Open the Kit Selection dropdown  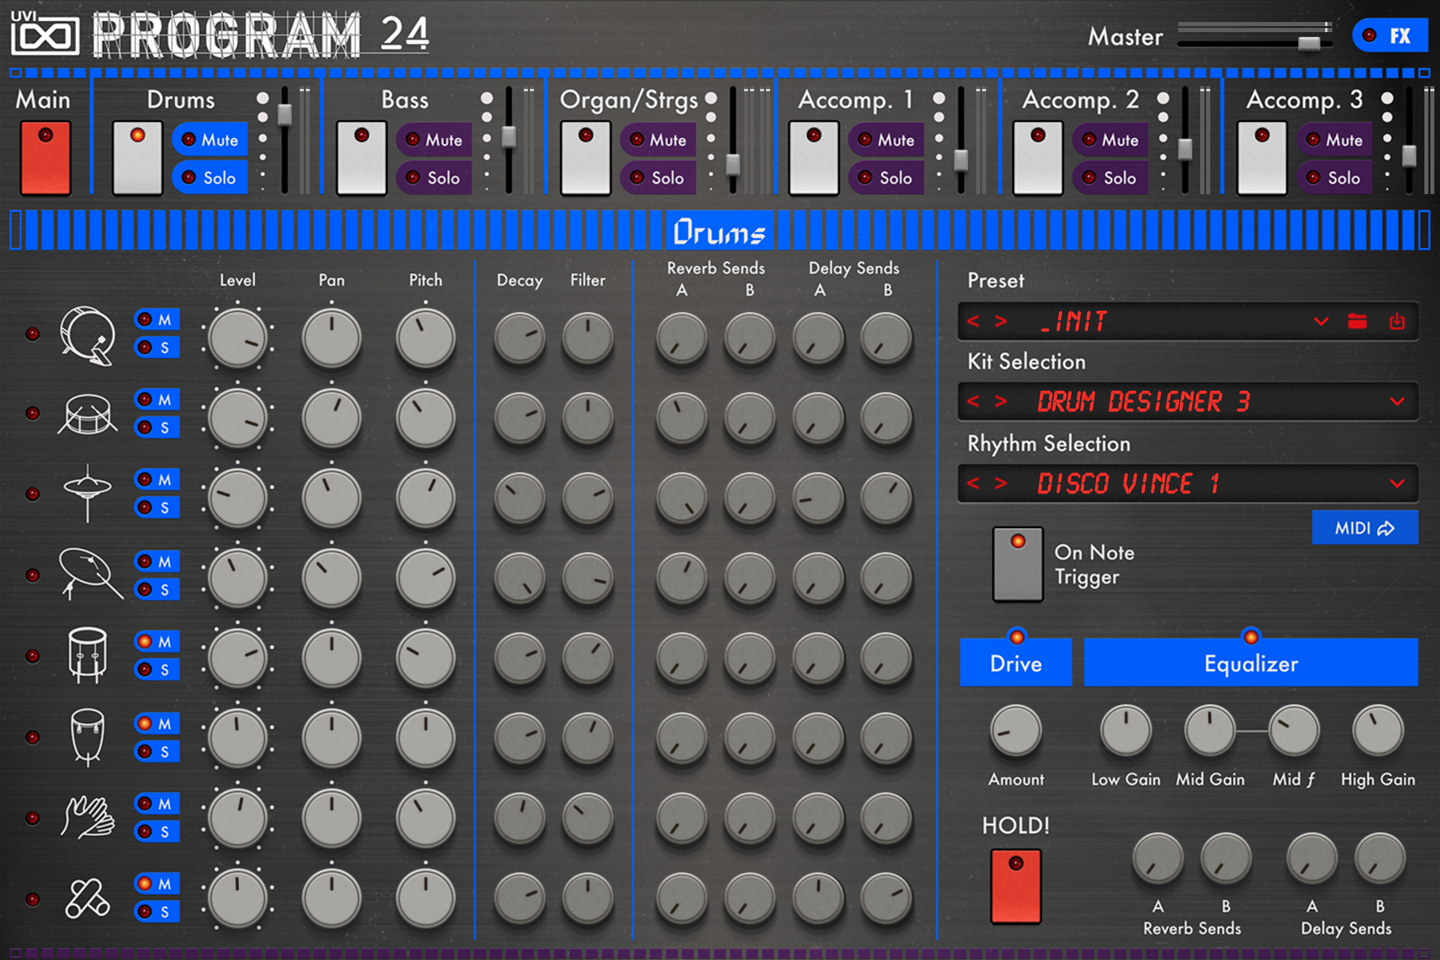pos(1397,402)
